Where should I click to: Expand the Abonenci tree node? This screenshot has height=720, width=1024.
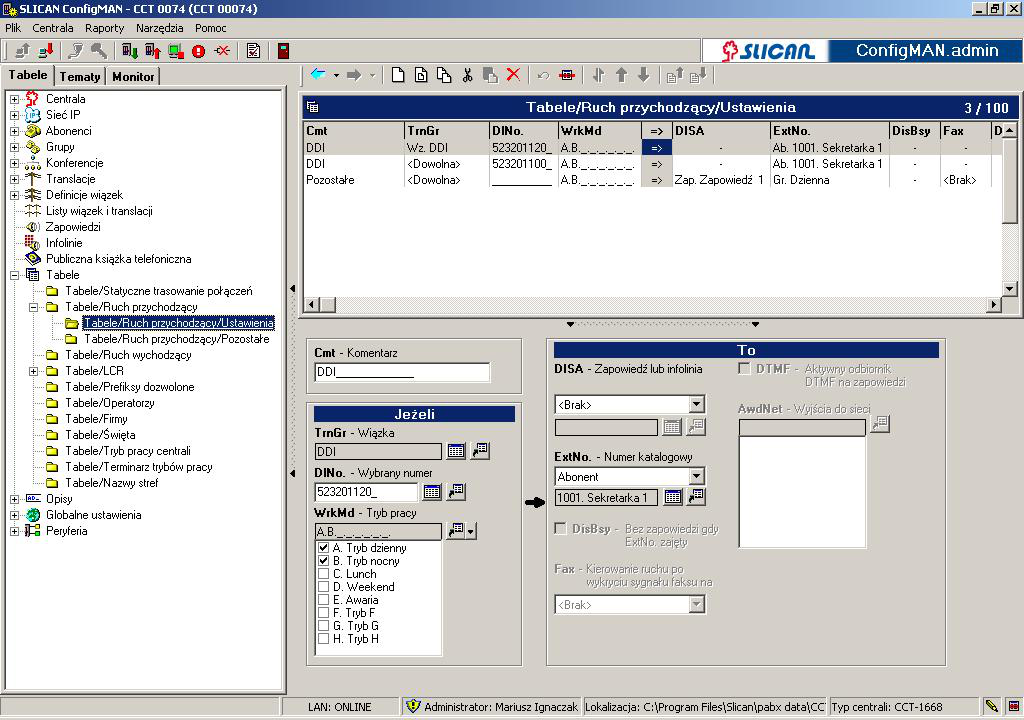[14, 131]
